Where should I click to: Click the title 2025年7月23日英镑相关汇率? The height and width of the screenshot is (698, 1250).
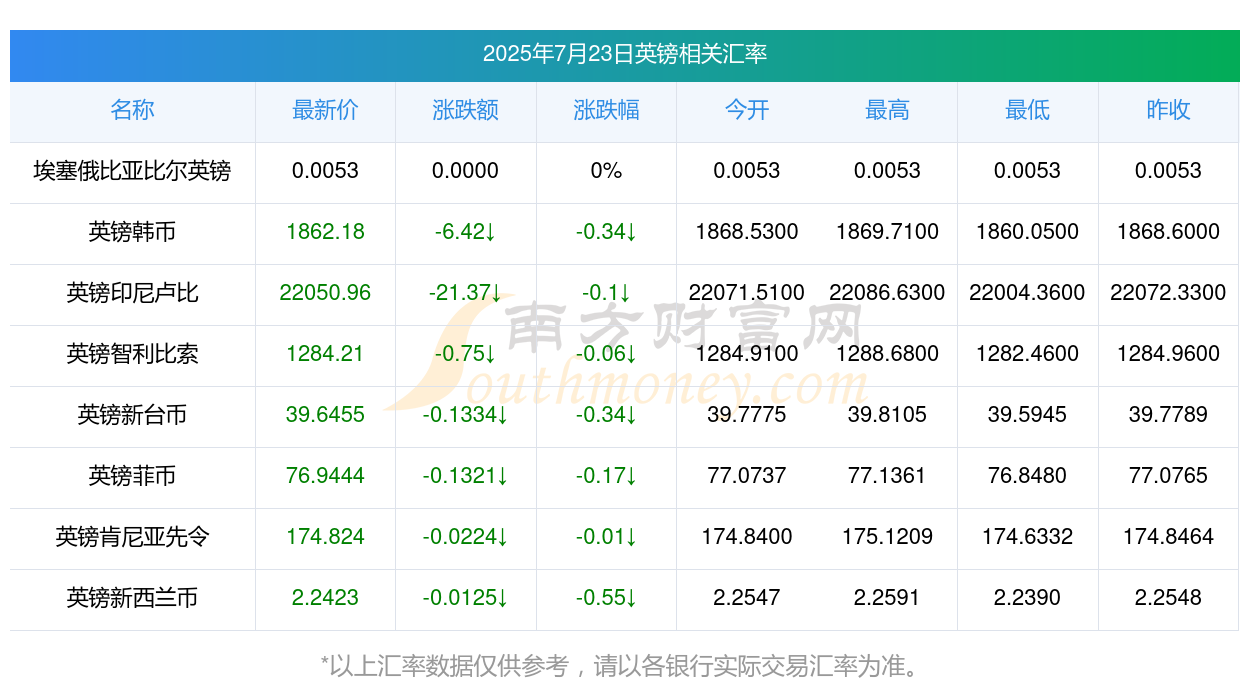click(625, 54)
